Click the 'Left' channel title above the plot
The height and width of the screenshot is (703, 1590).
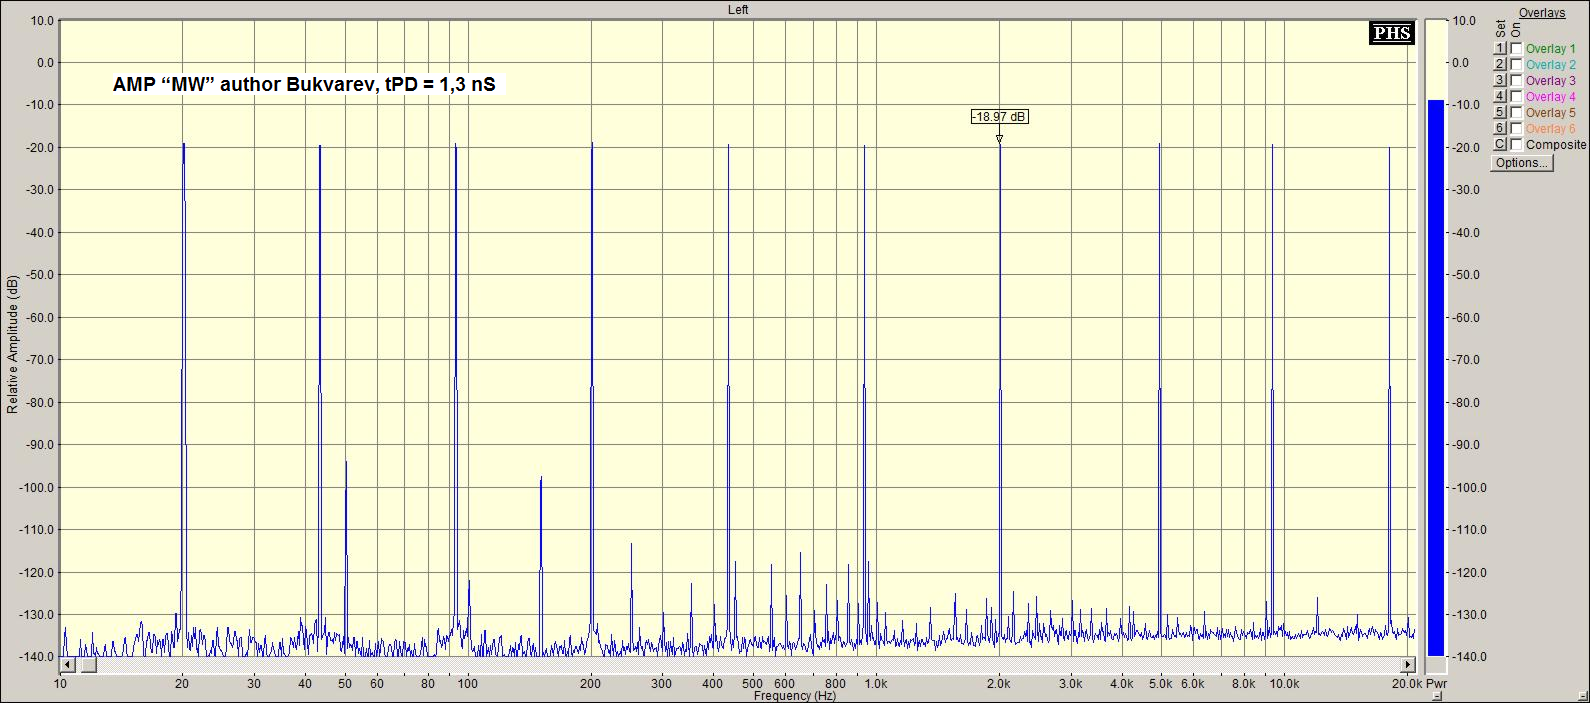[738, 10]
